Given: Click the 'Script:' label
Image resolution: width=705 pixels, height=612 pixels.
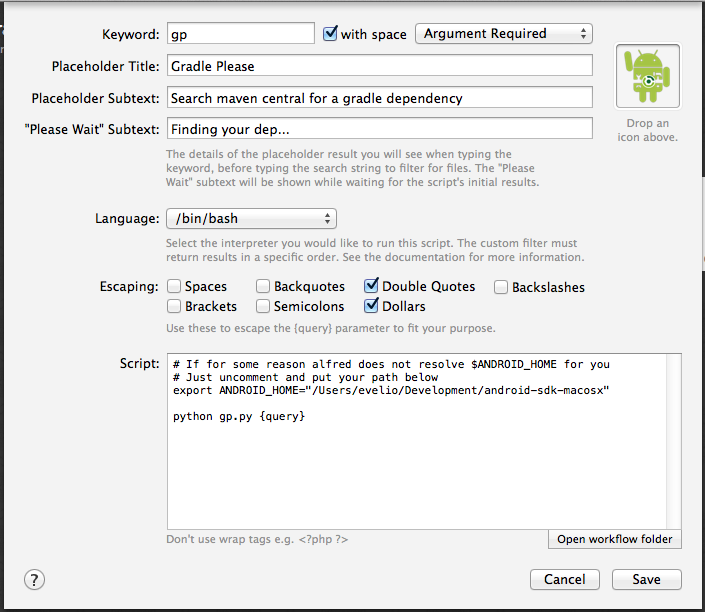Looking at the screenshot, I should point(139,363).
